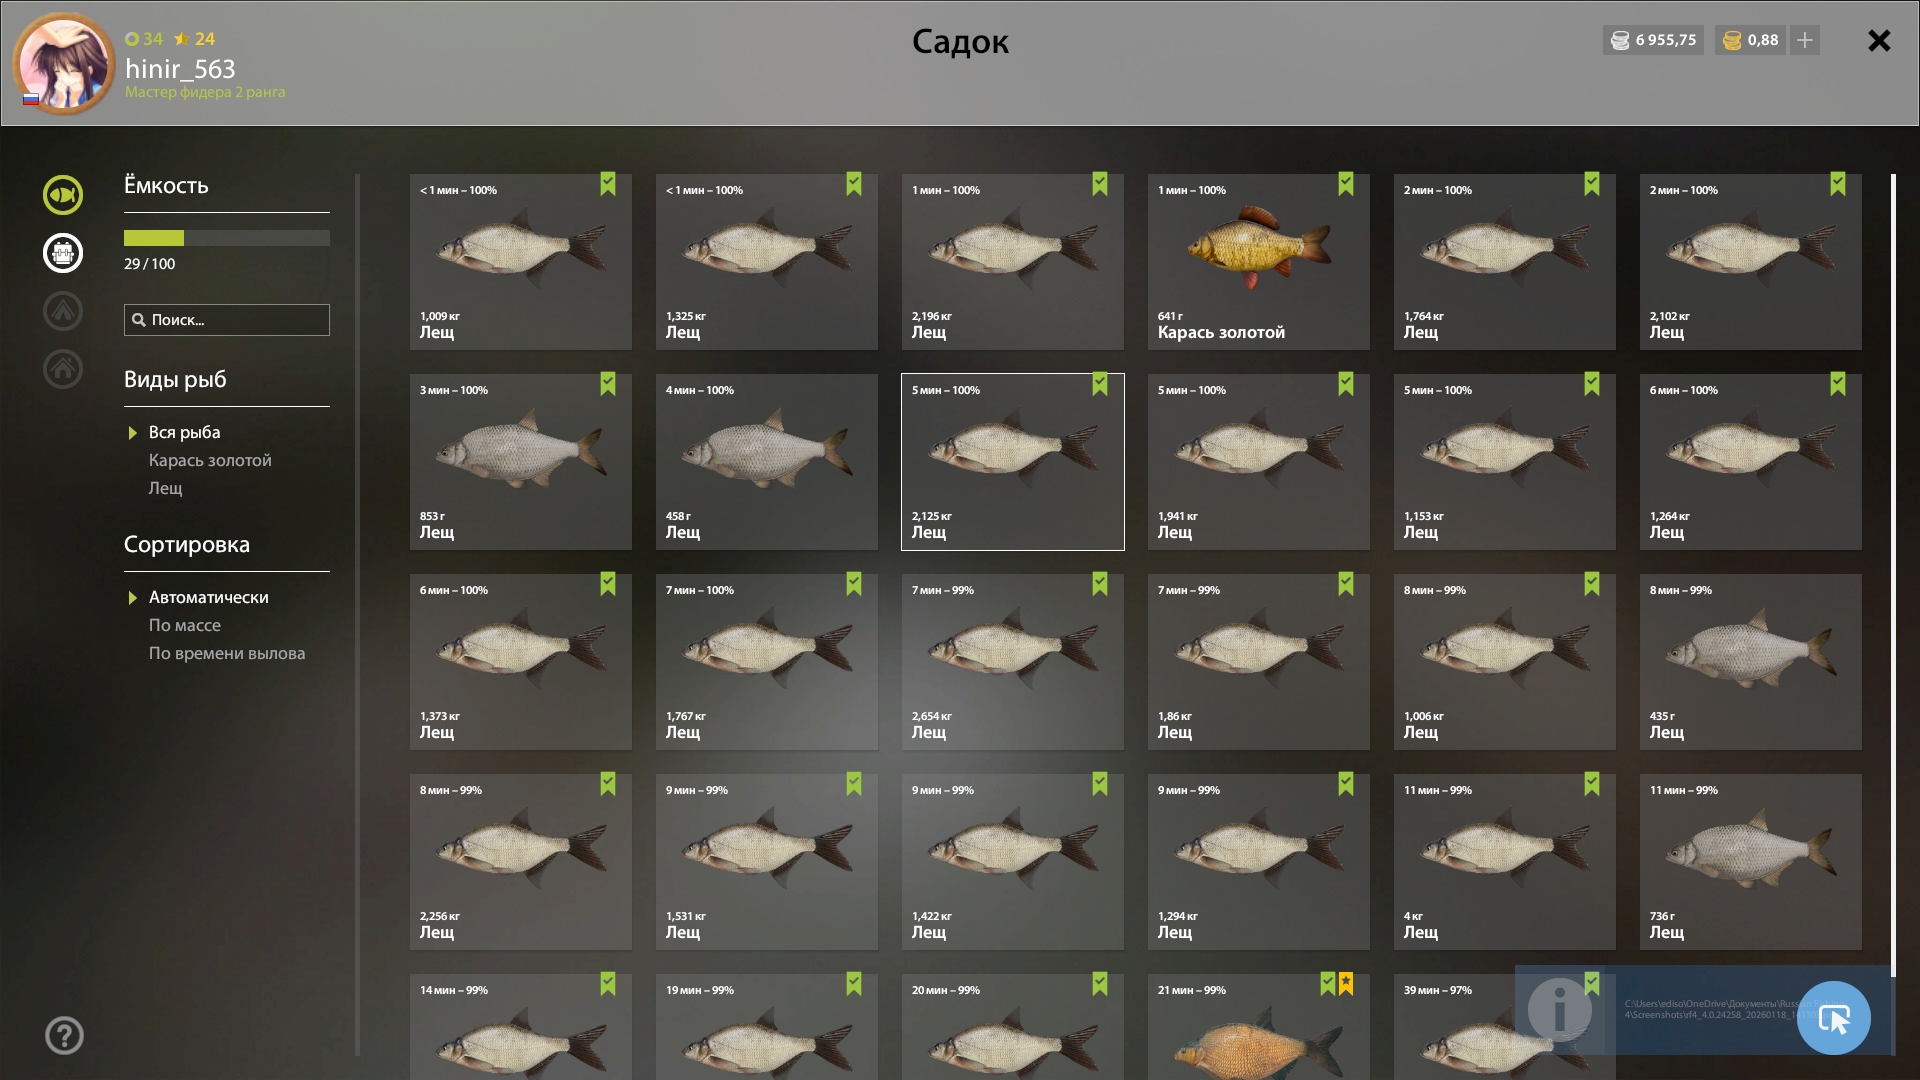This screenshot has width=1920, height=1080.
Task: Open the help question mark icon
Action: pos(64,1035)
